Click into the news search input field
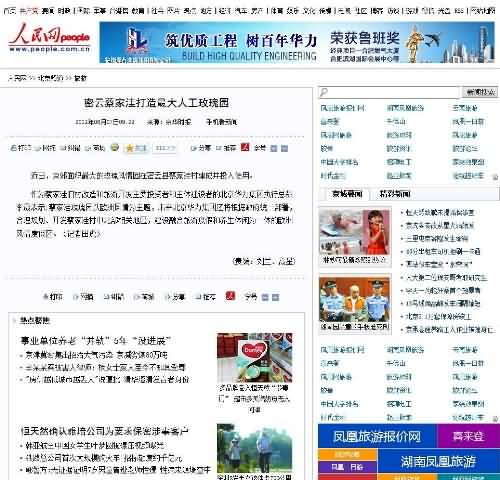 [389, 92]
